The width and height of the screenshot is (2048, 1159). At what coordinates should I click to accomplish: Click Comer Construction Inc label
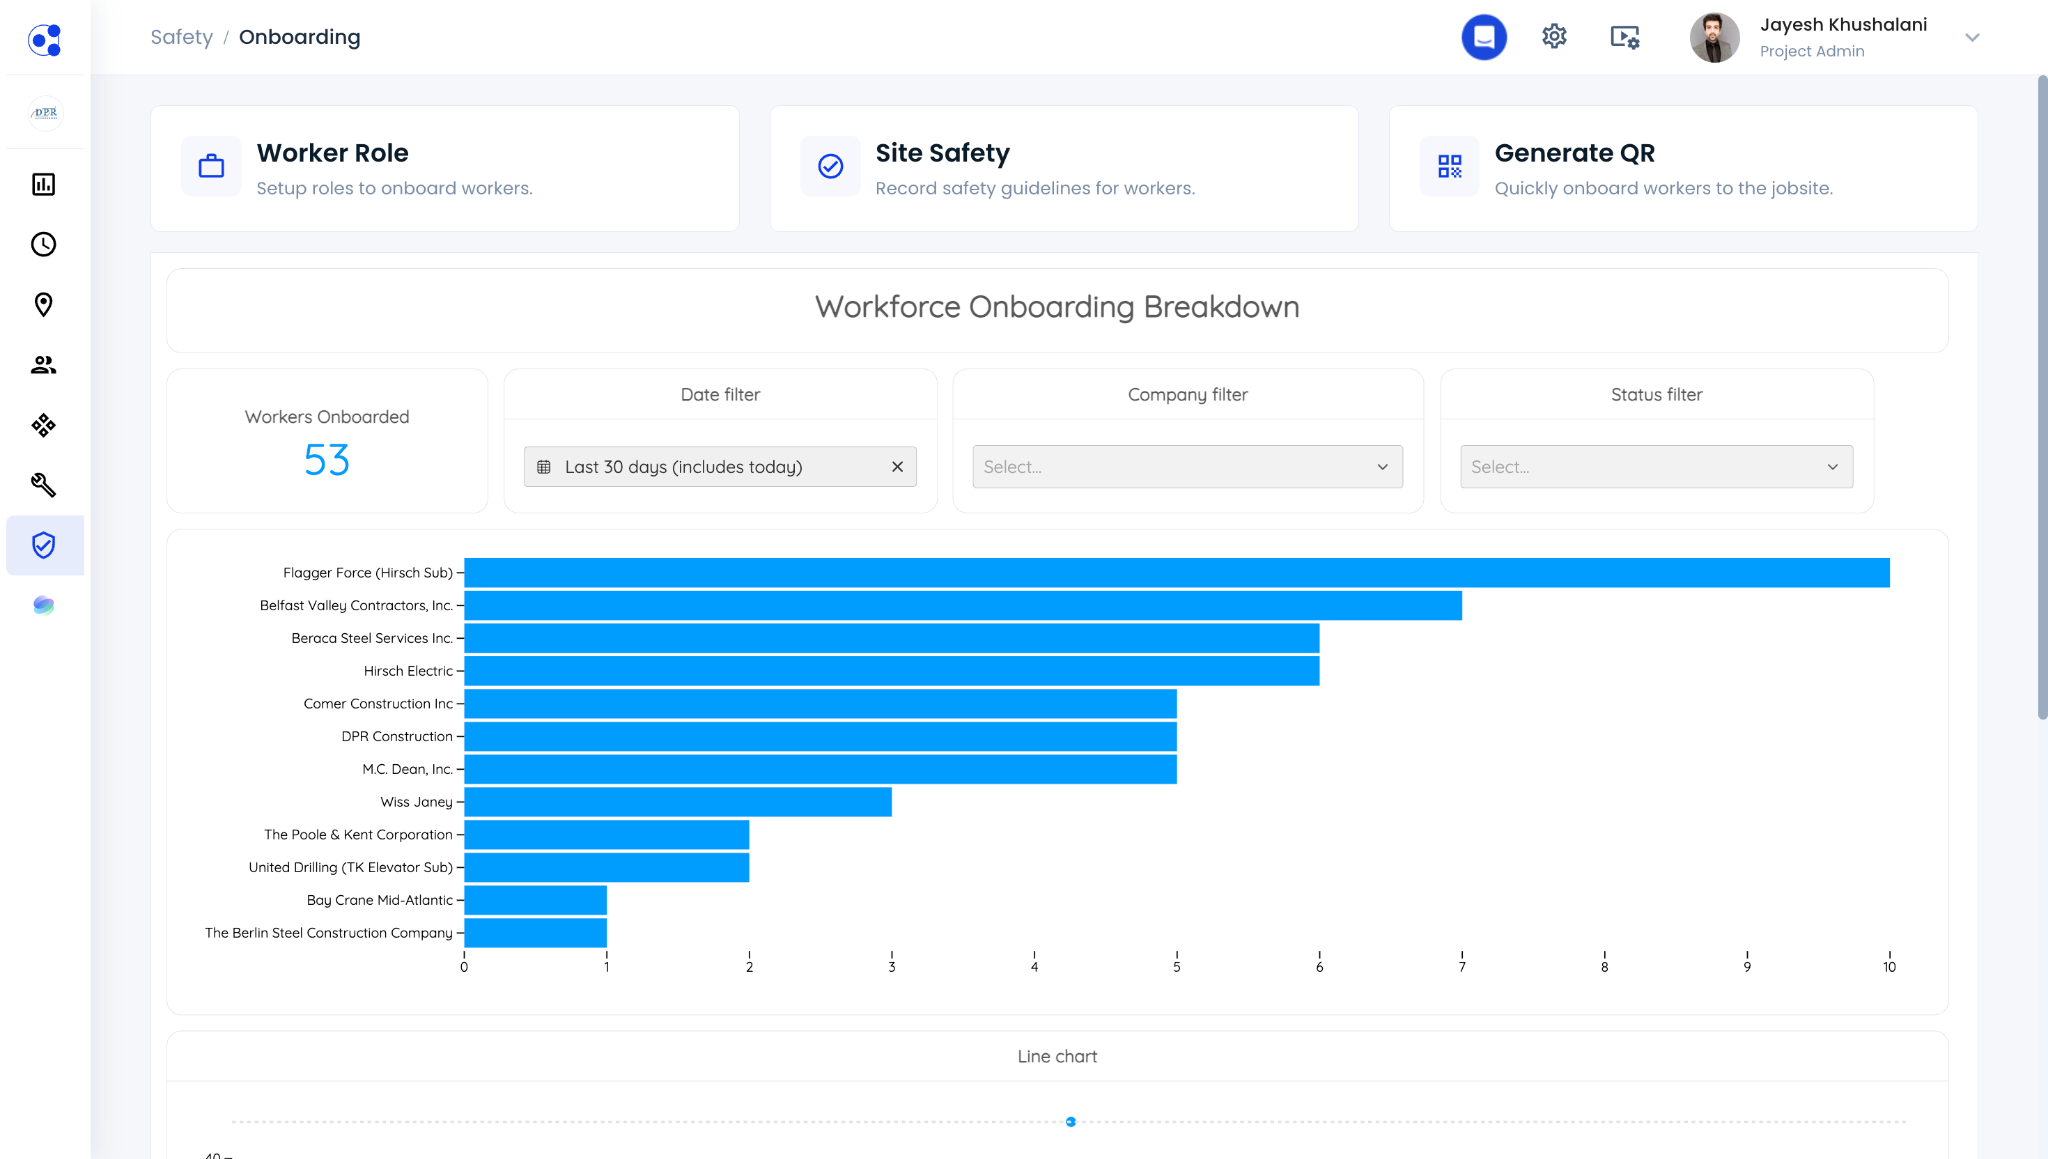(378, 704)
